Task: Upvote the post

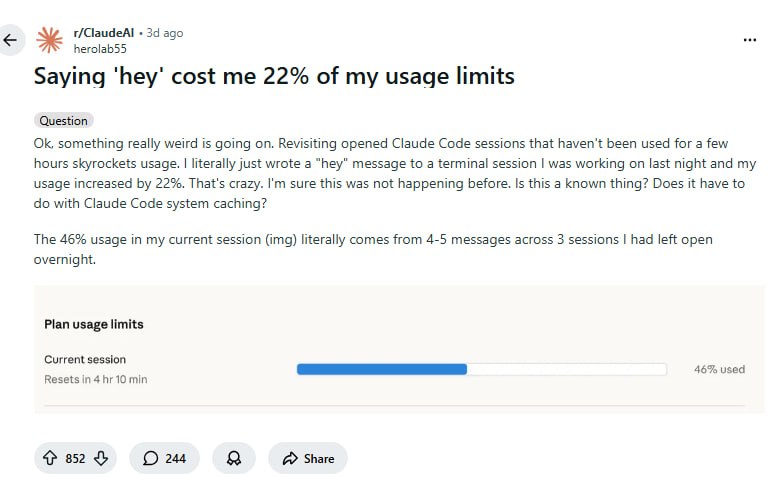Action: (50, 458)
